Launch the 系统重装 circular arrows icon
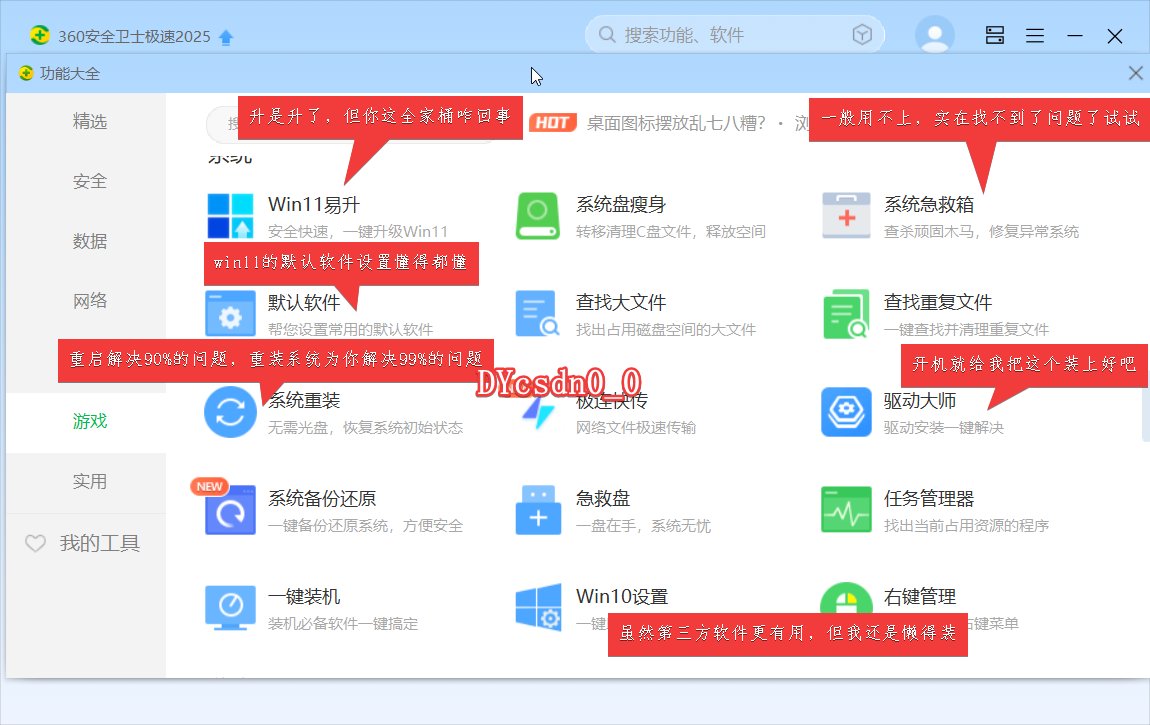1150x725 pixels. (230, 412)
